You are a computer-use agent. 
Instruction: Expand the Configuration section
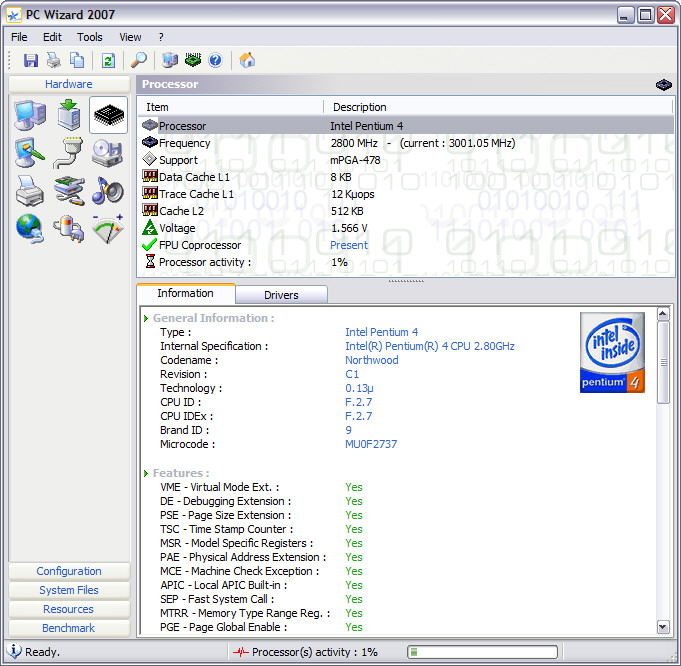tap(69, 571)
